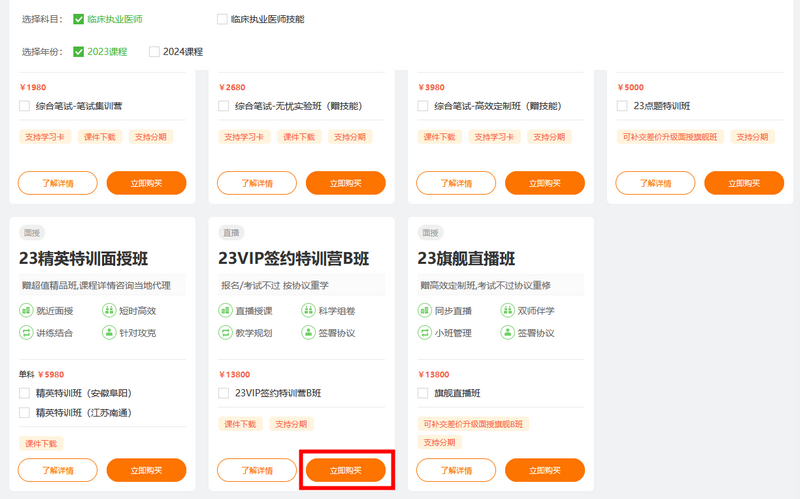Click the 就近面授 icon in 23精英特训面授班
The width and height of the screenshot is (800, 499).
click(x=27, y=311)
